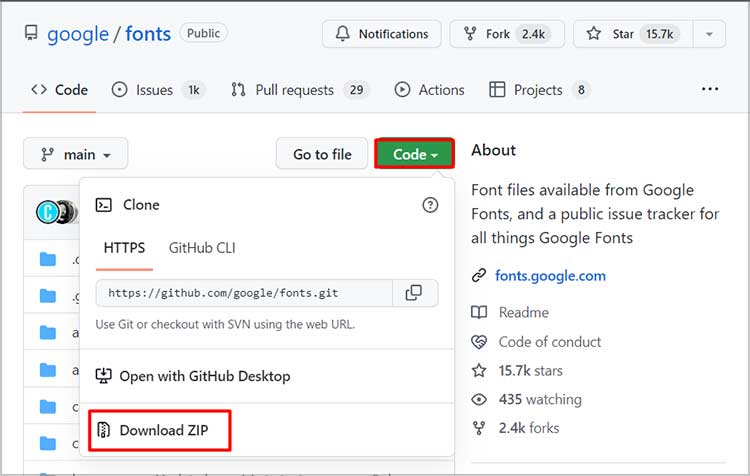Open the Issues tab
Viewport: 750px width, 476px height.
point(158,90)
